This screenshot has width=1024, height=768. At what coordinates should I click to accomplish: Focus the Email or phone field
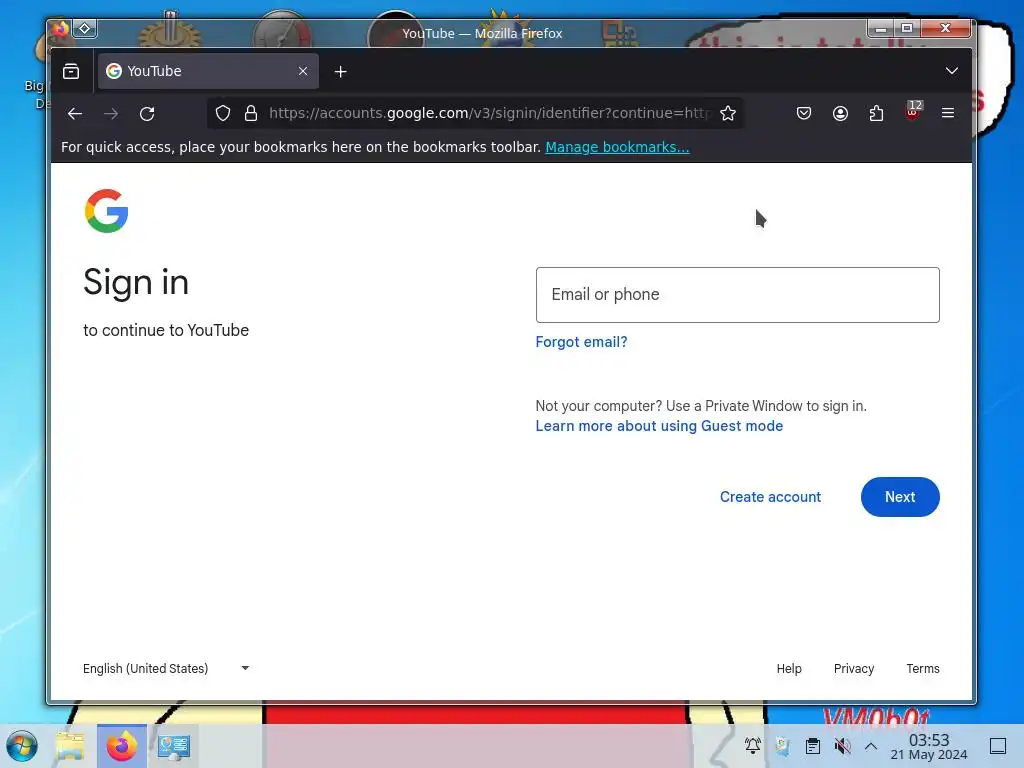737,295
